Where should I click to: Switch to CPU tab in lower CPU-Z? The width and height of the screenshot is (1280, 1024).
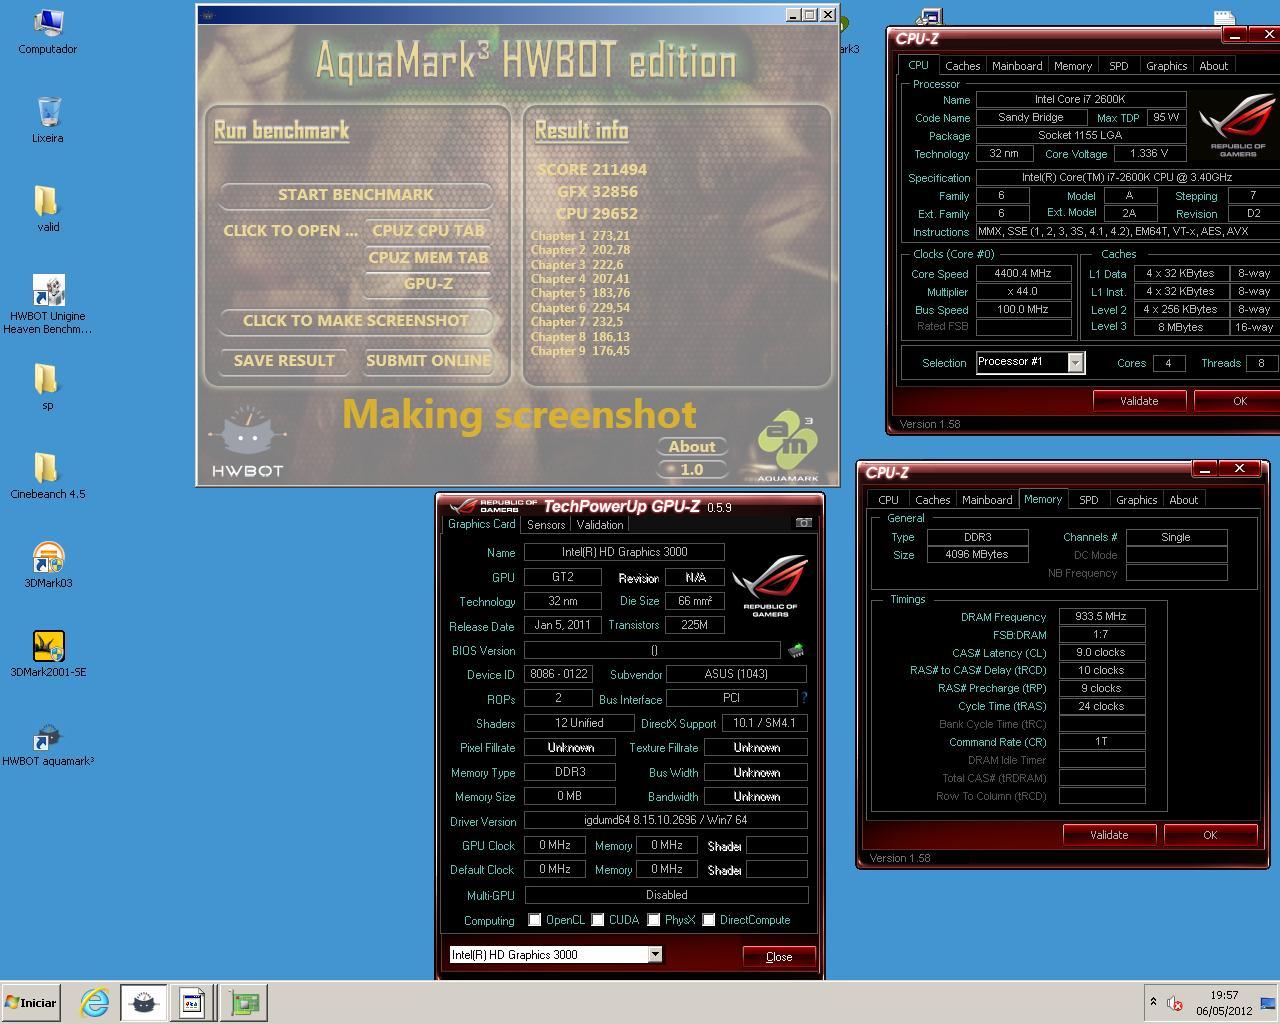point(888,500)
